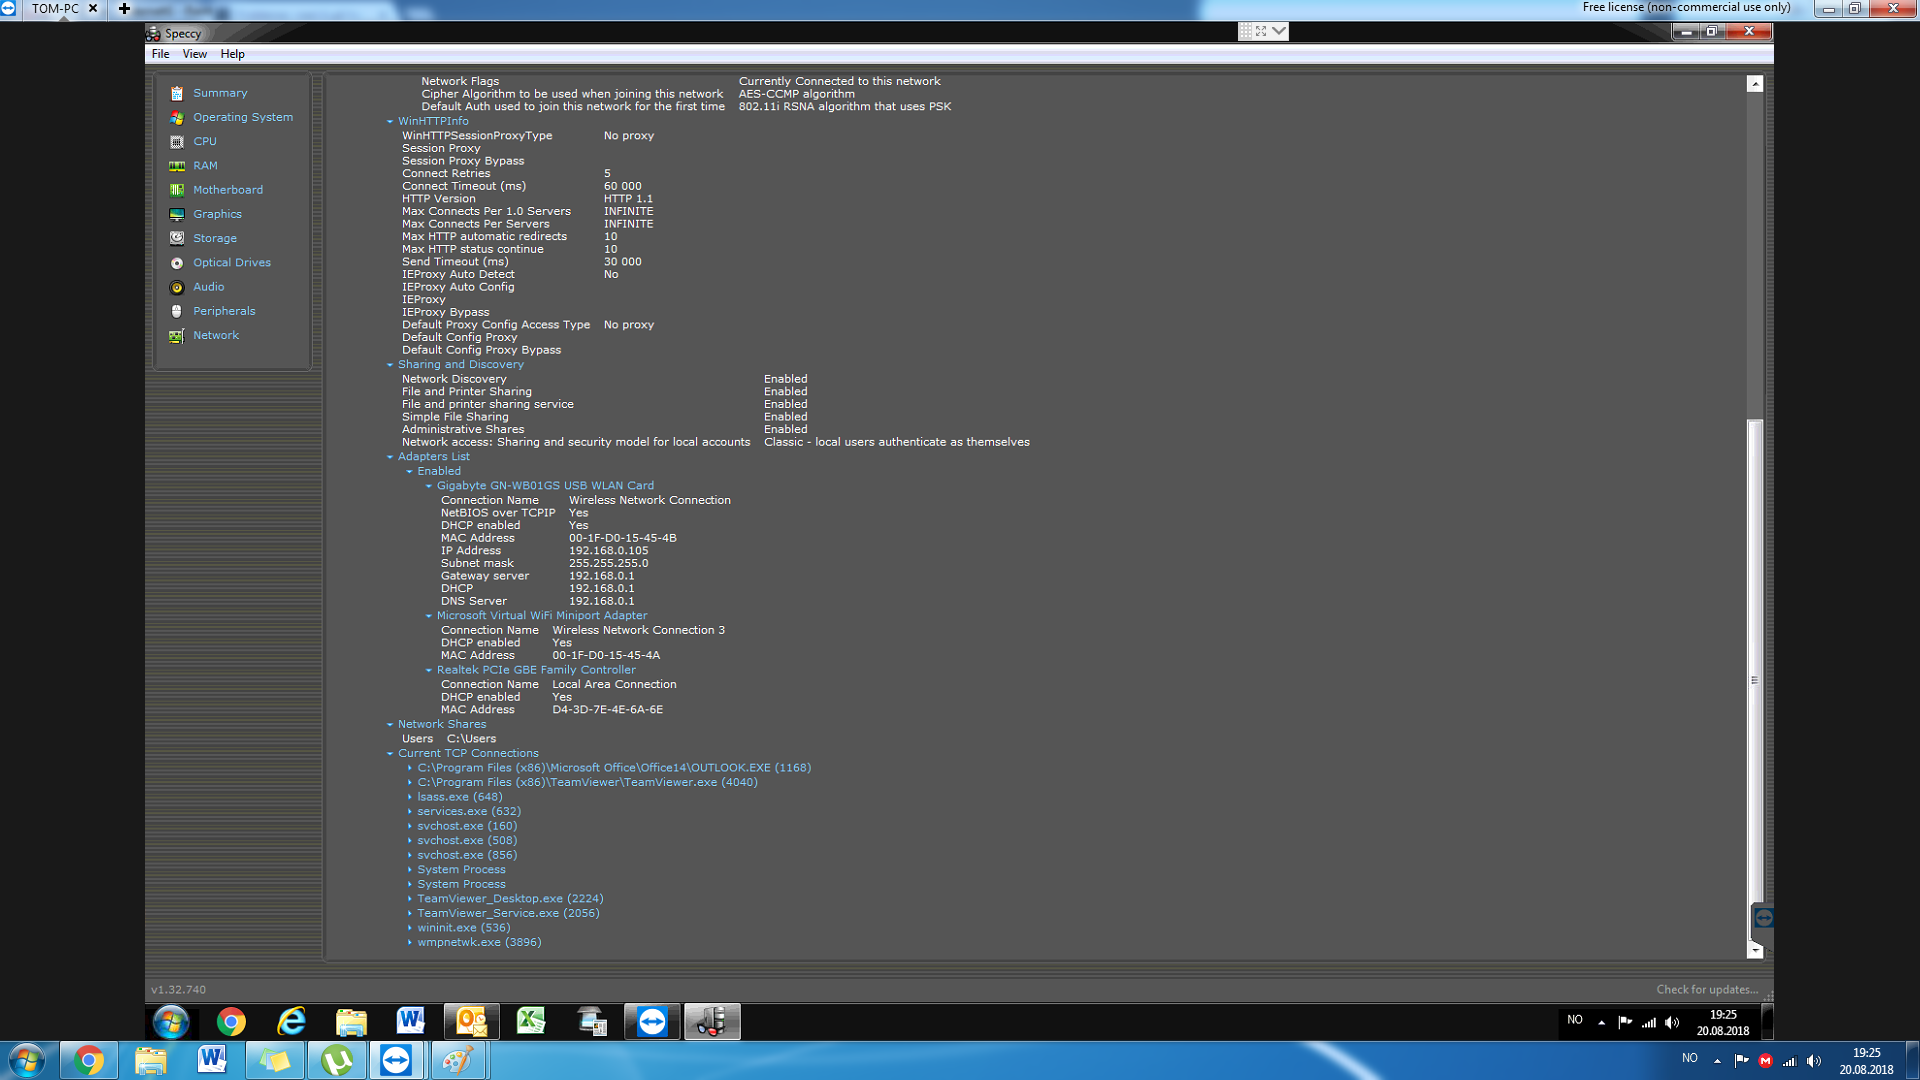Open the Optical Drives section
This screenshot has height=1080, width=1920.
(232, 263)
